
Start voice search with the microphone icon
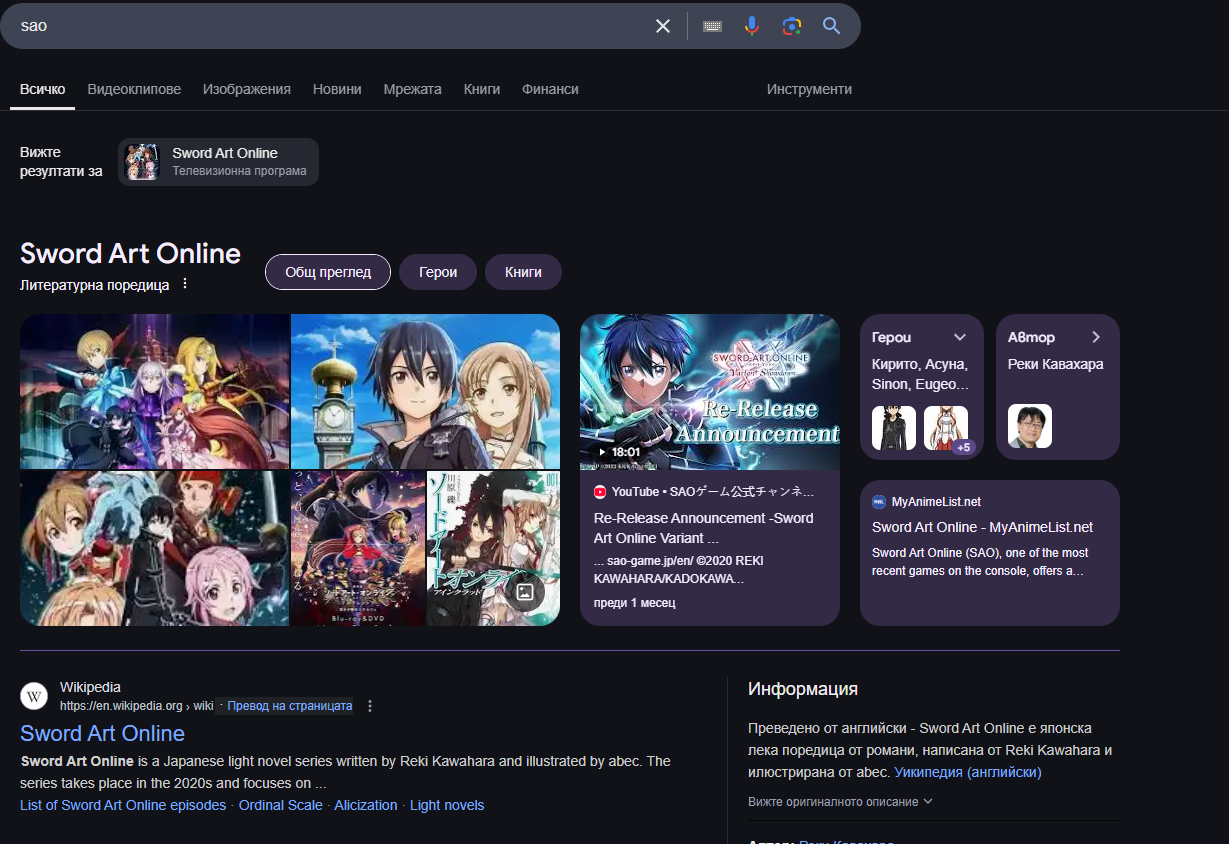click(752, 26)
